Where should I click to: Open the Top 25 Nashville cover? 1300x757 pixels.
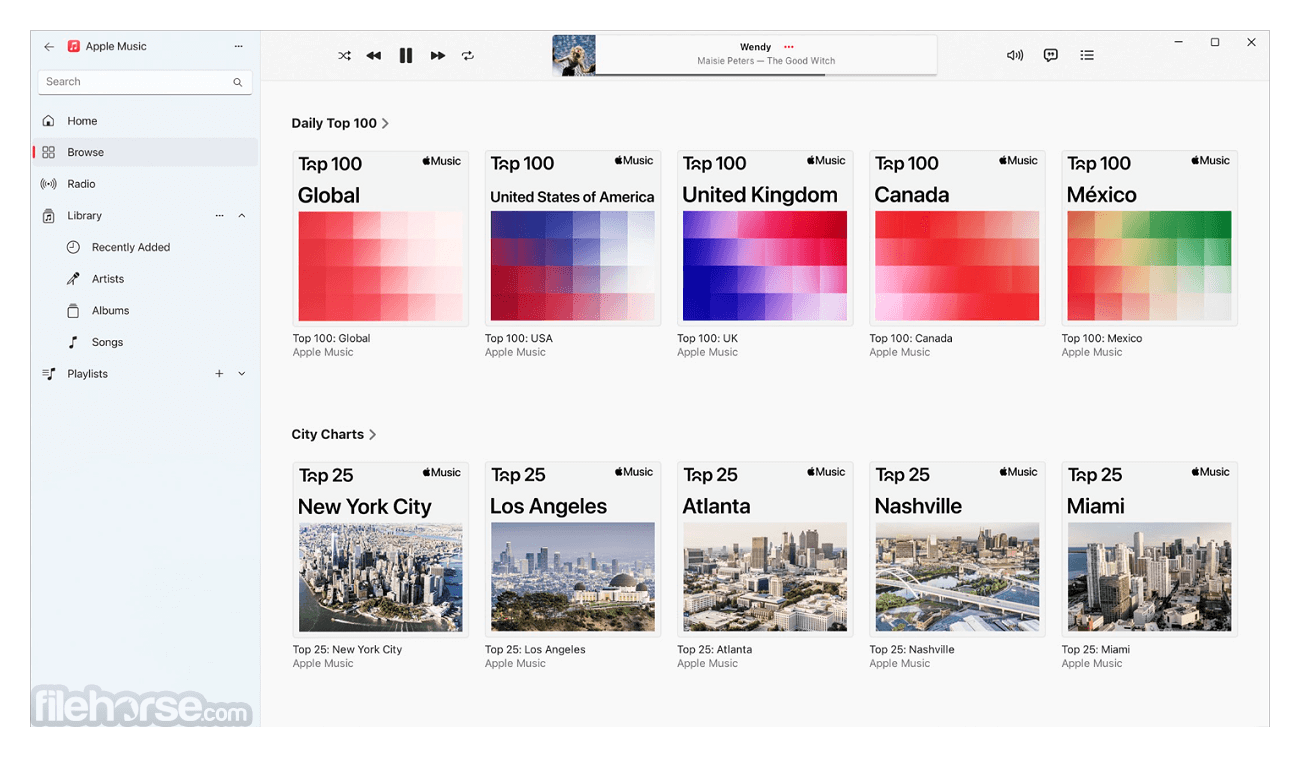[x=957, y=549]
